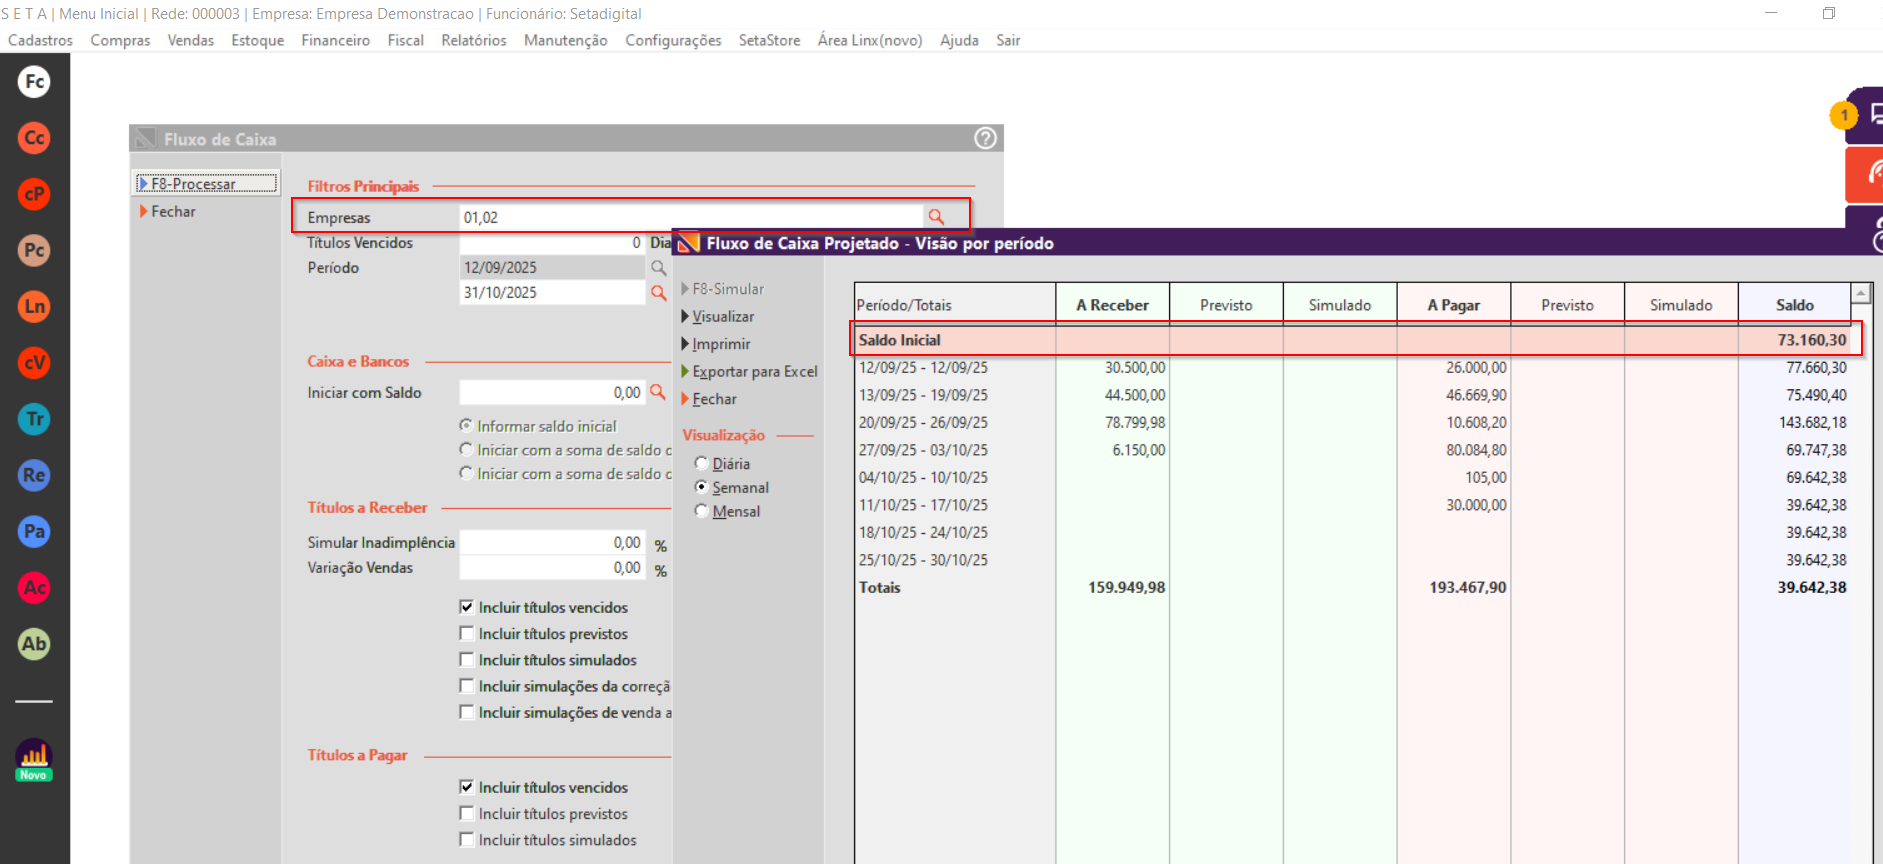
Task: Select the cV sidebar shortcut
Action: (34, 363)
